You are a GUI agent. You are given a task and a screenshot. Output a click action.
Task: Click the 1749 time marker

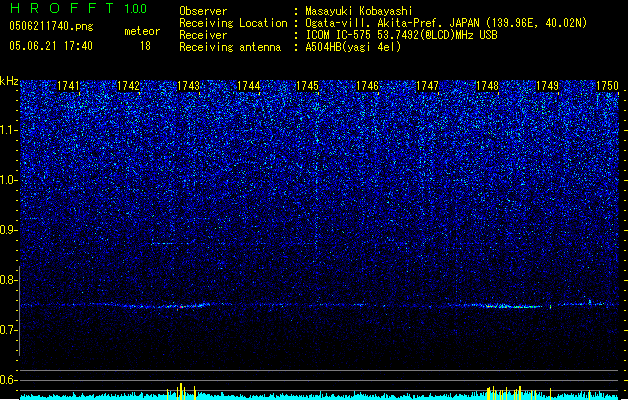[547, 86]
